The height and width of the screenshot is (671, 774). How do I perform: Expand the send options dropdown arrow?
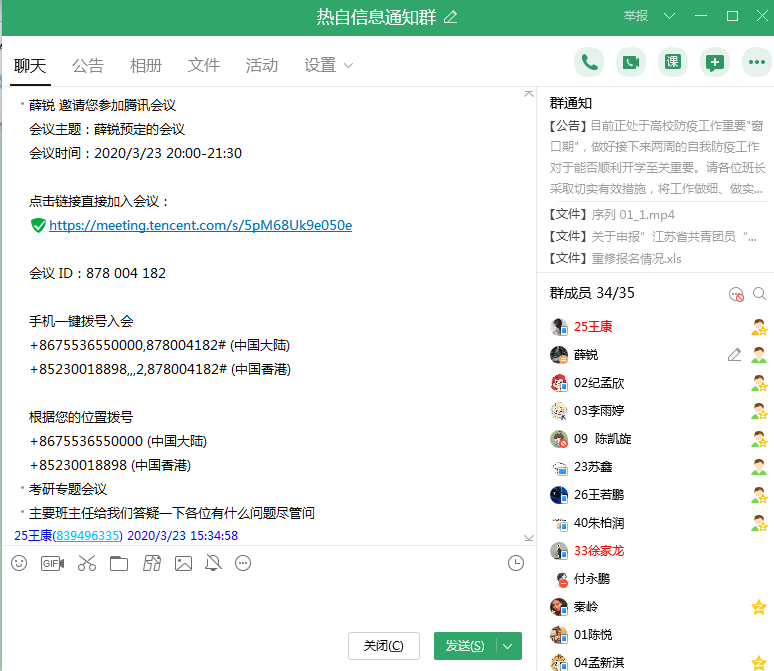(x=510, y=646)
